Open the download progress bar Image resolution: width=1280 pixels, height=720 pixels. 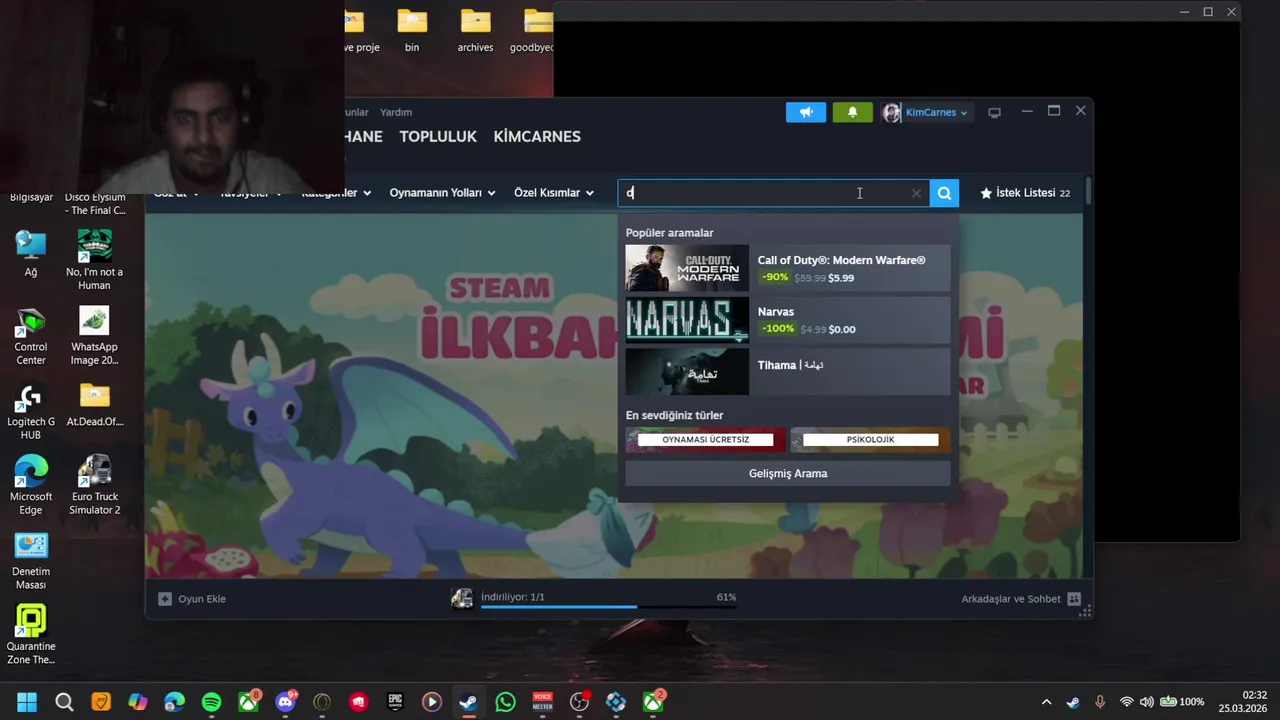608,606
